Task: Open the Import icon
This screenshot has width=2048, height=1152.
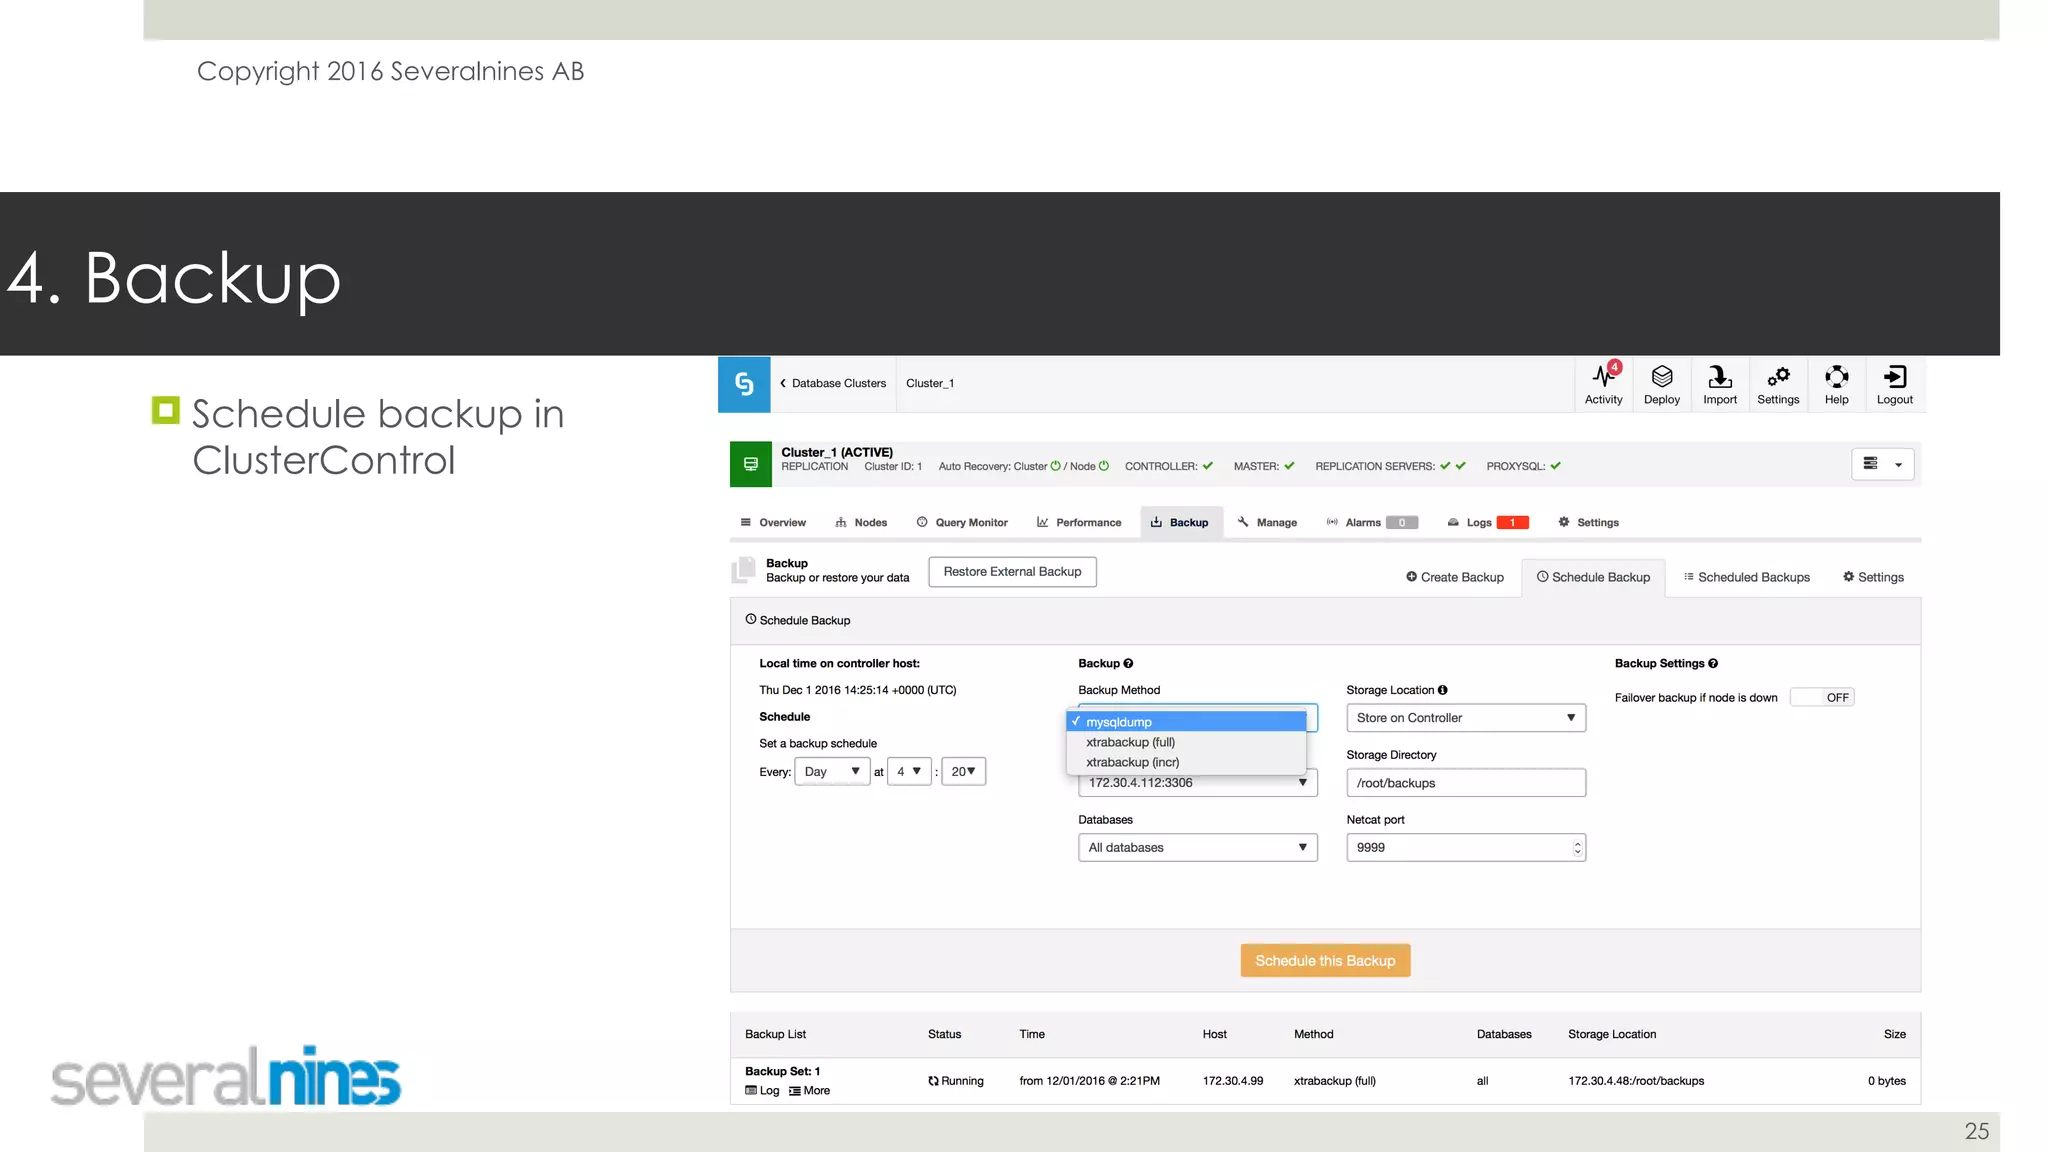Action: (x=1719, y=385)
